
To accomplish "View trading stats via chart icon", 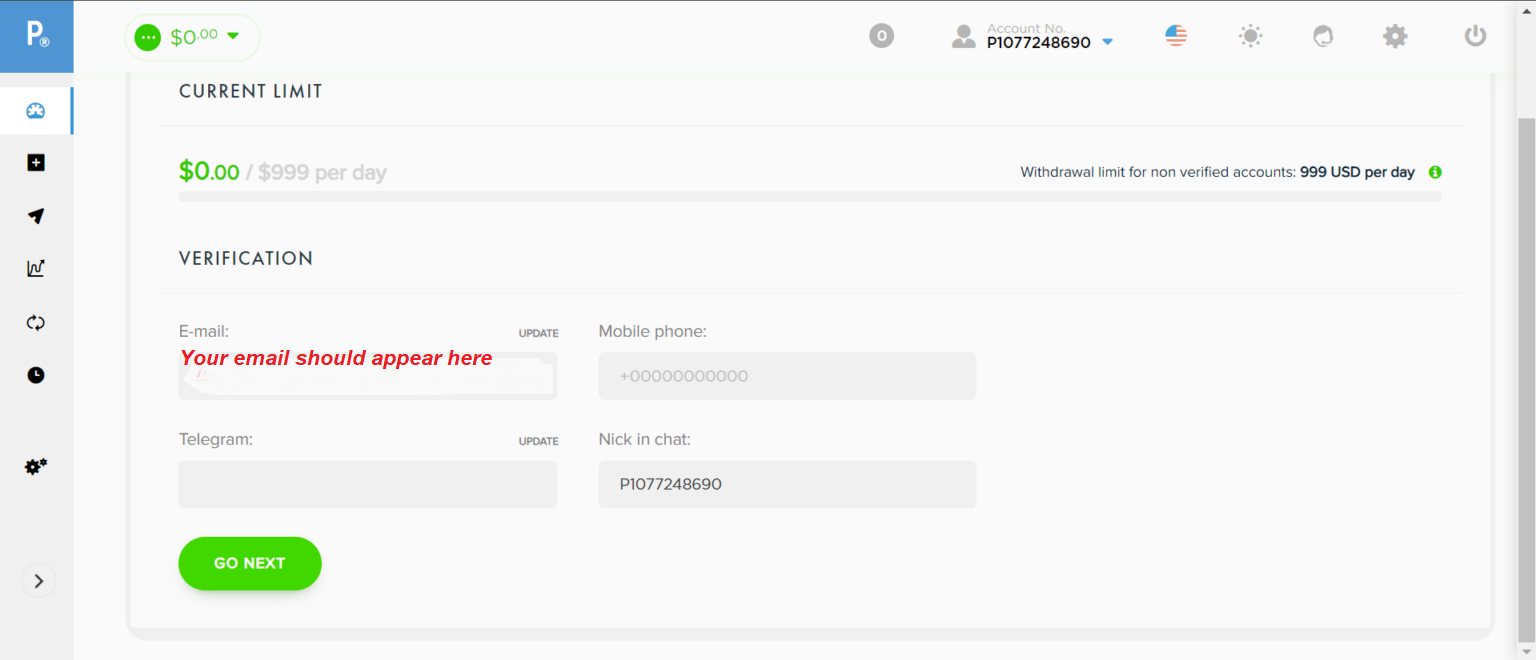I will (x=36, y=268).
